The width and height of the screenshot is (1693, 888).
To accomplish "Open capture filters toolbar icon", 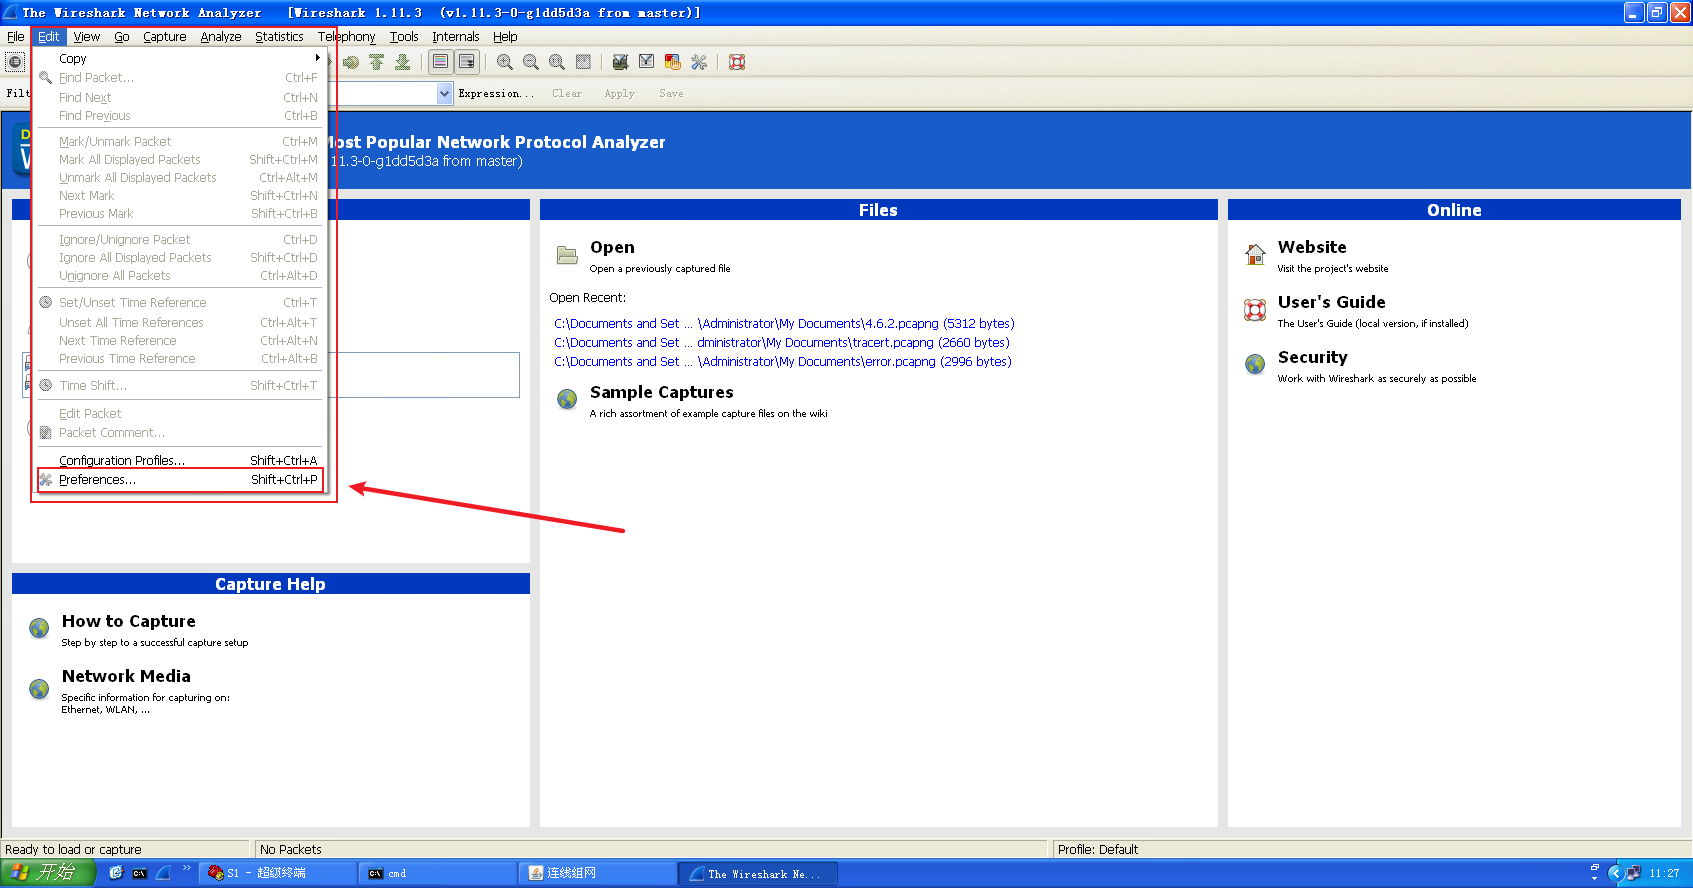I will [621, 62].
